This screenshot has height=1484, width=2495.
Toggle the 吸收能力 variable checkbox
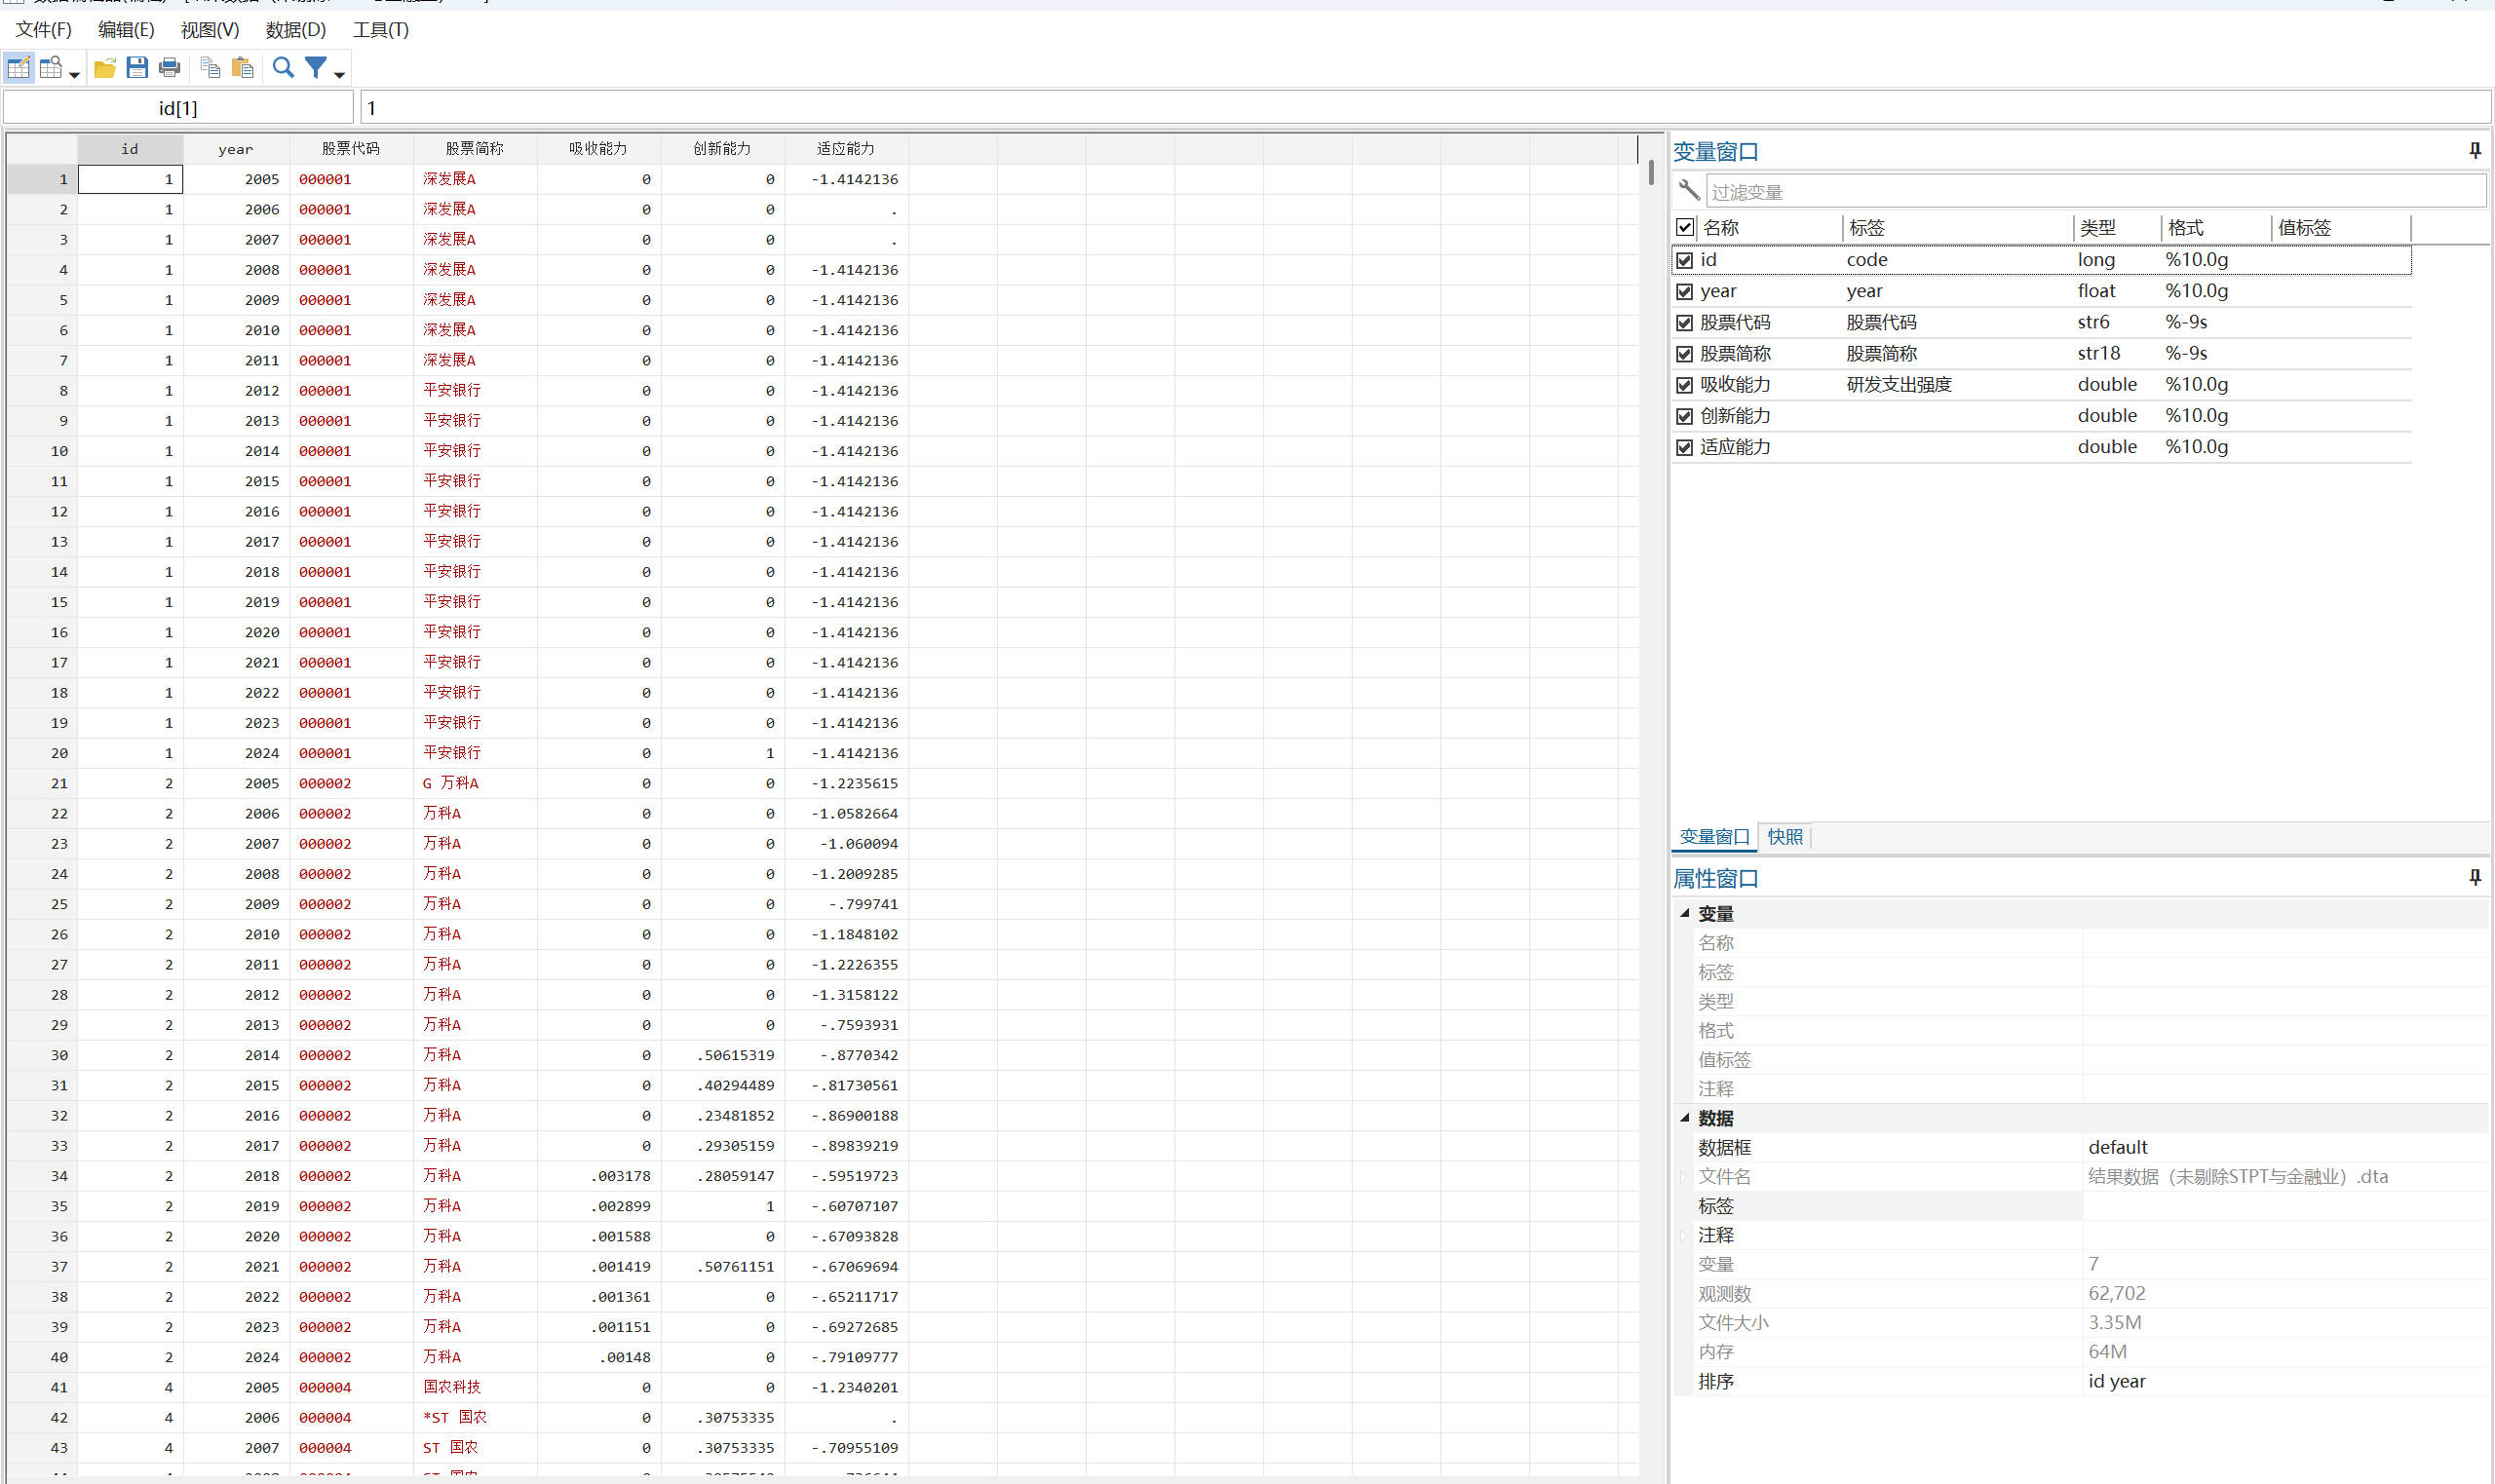[1685, 385]
